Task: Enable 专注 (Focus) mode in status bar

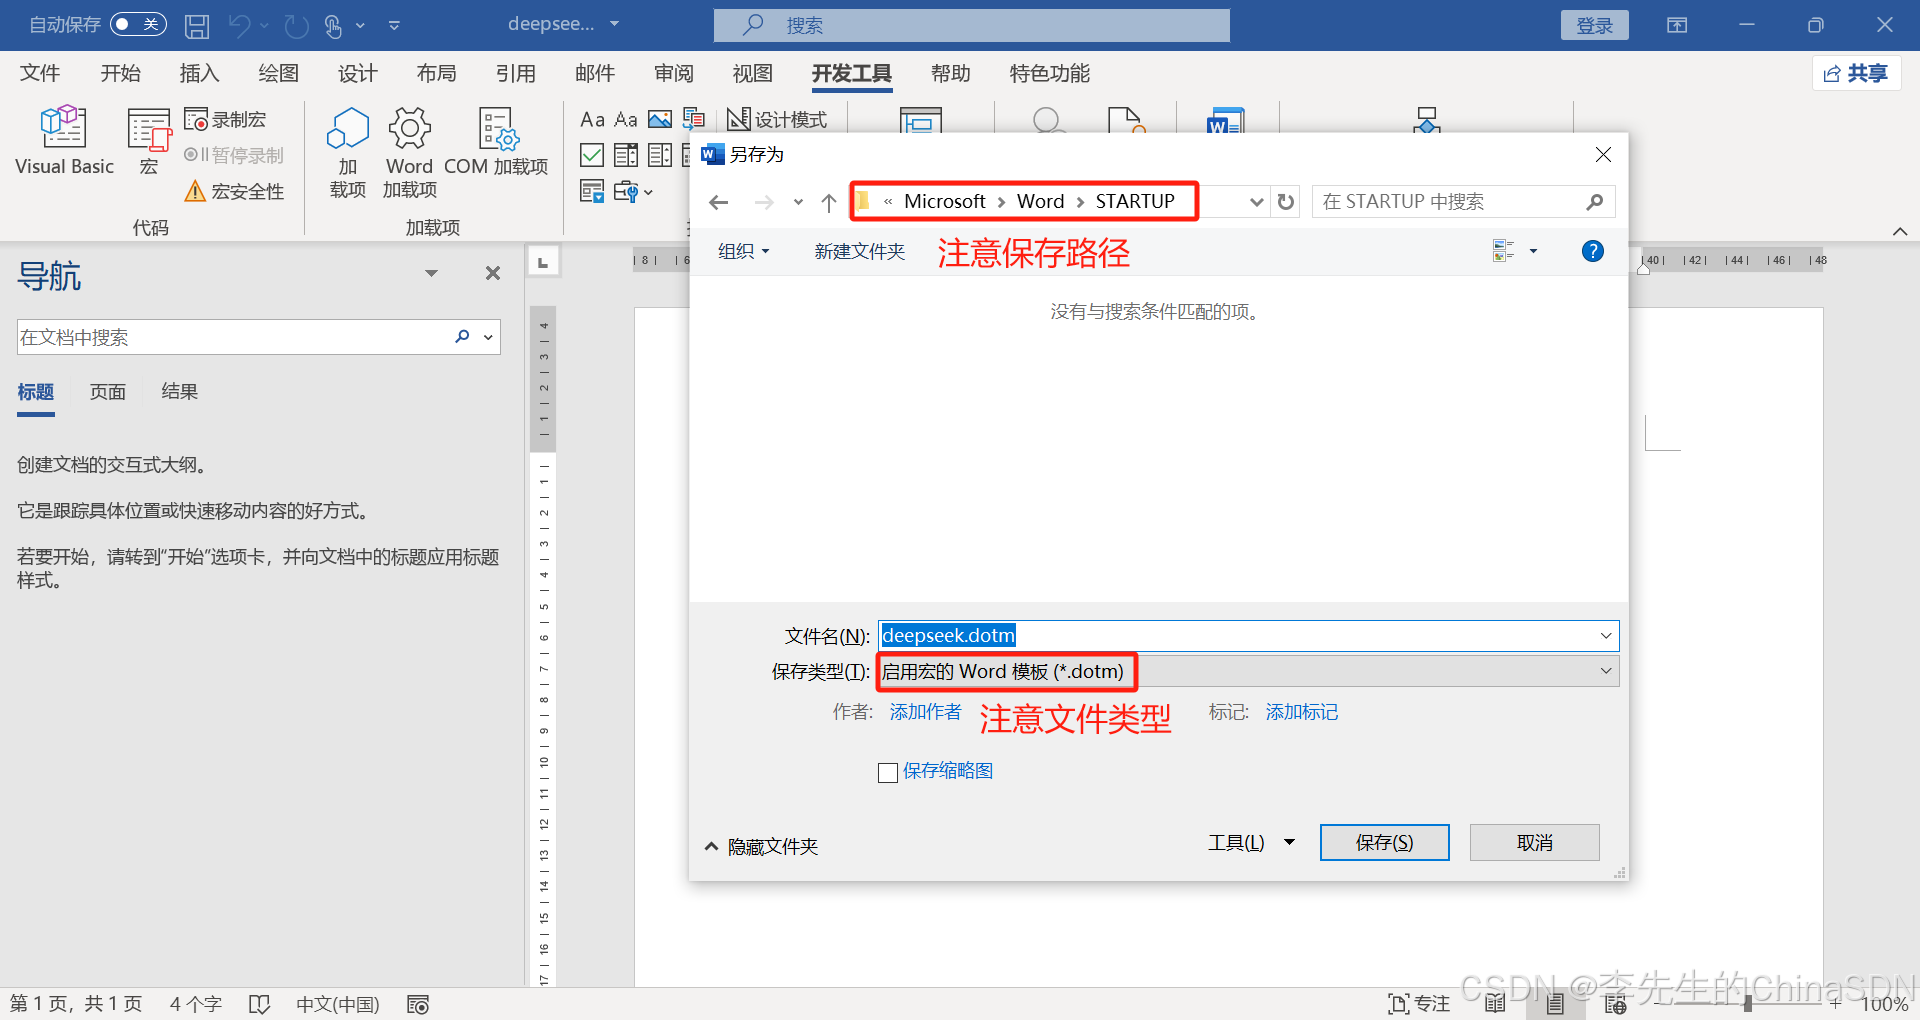Action: 1419,1004
